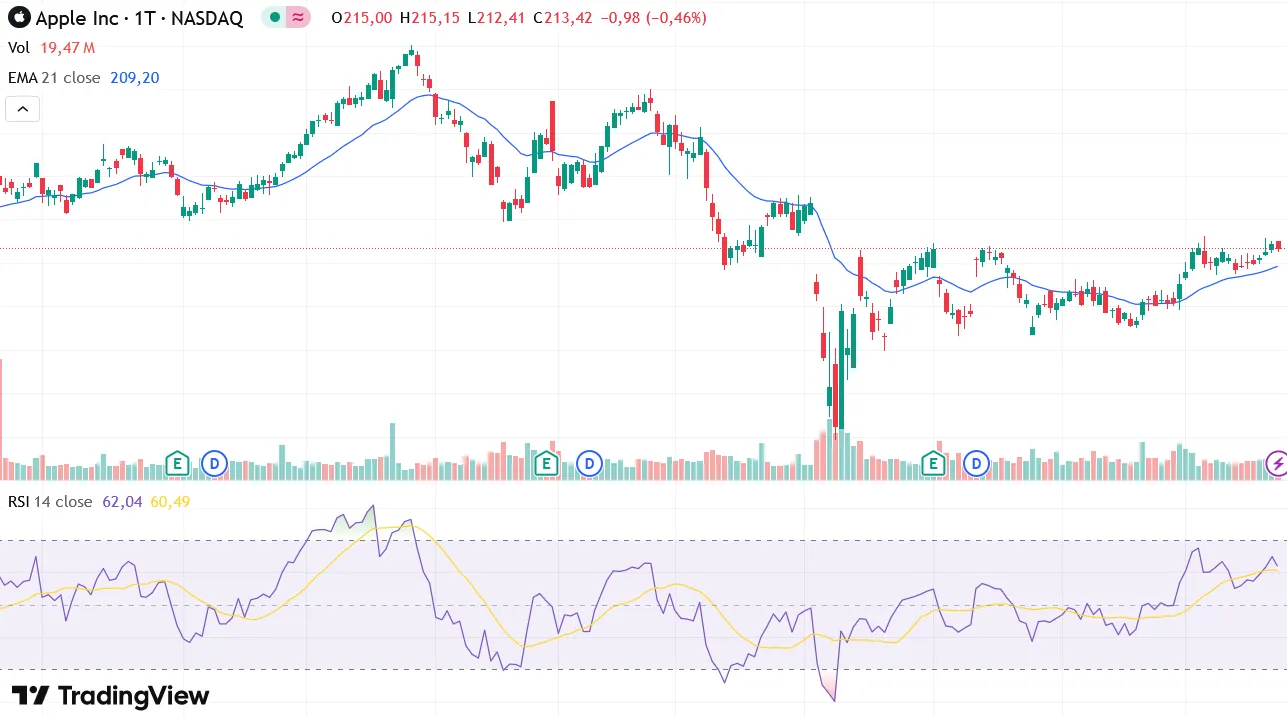Collapse the indicator legend with the arrow

23,109
